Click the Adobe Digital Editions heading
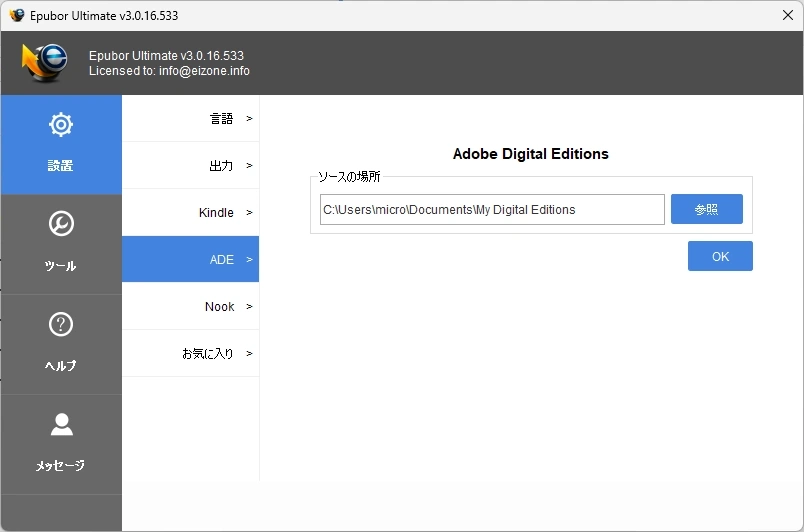The height and width of the screenshot is (532, 804). coord(531,154)
